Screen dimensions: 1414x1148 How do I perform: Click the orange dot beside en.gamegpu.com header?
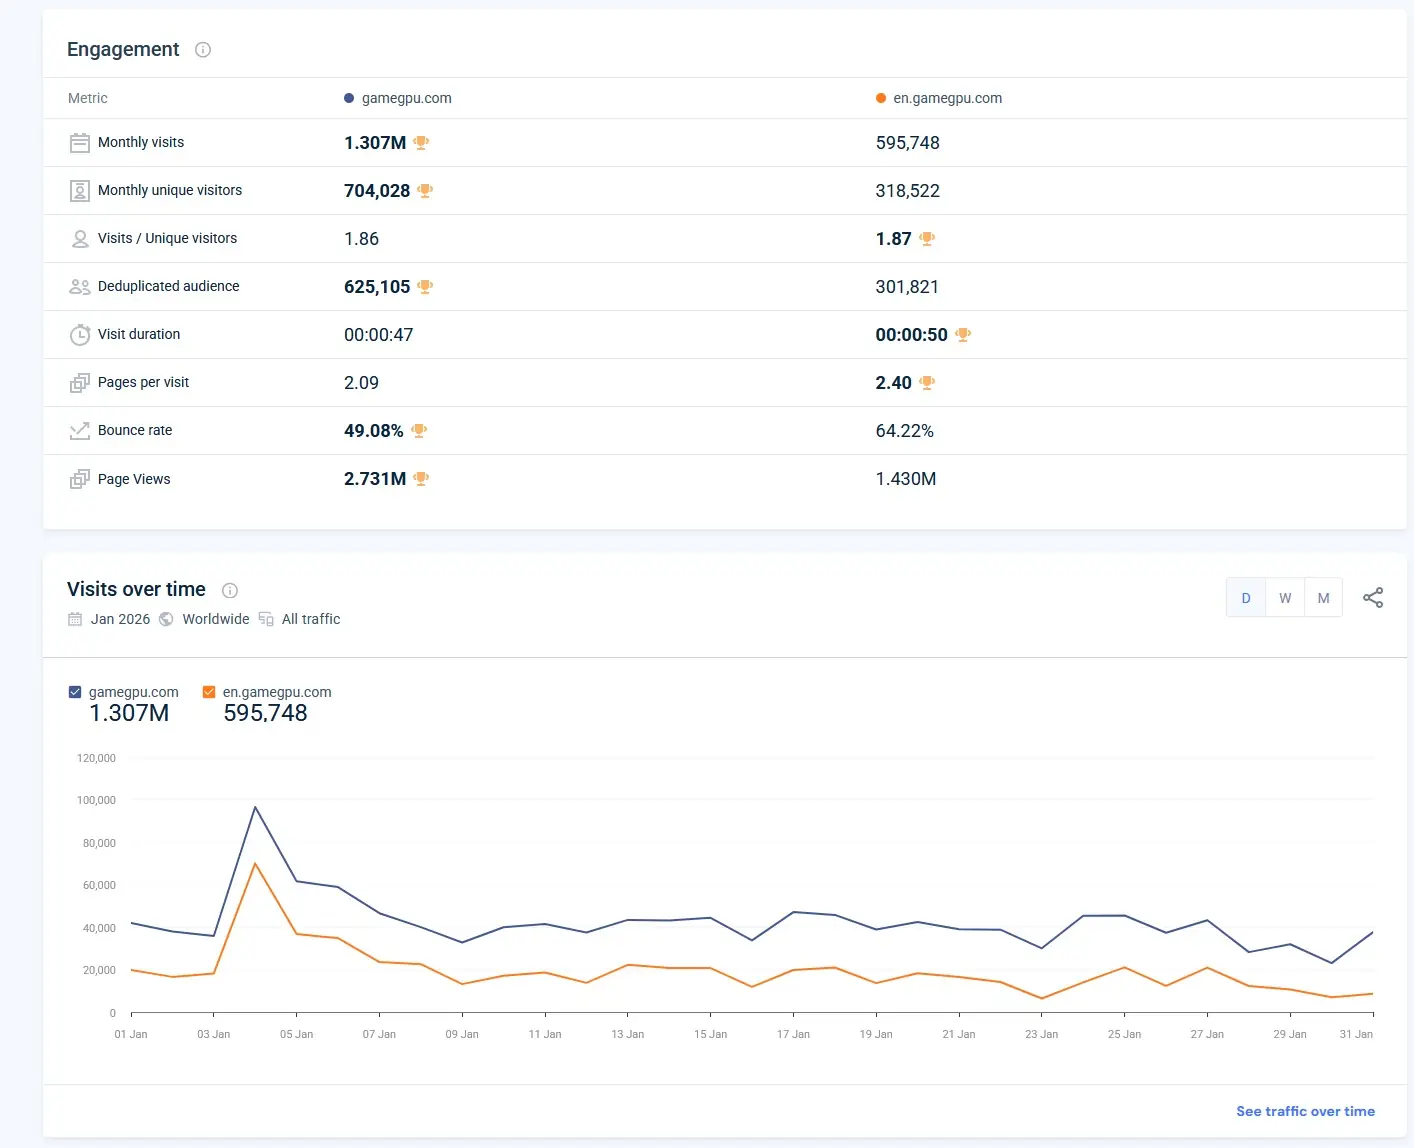coord(881,98)
